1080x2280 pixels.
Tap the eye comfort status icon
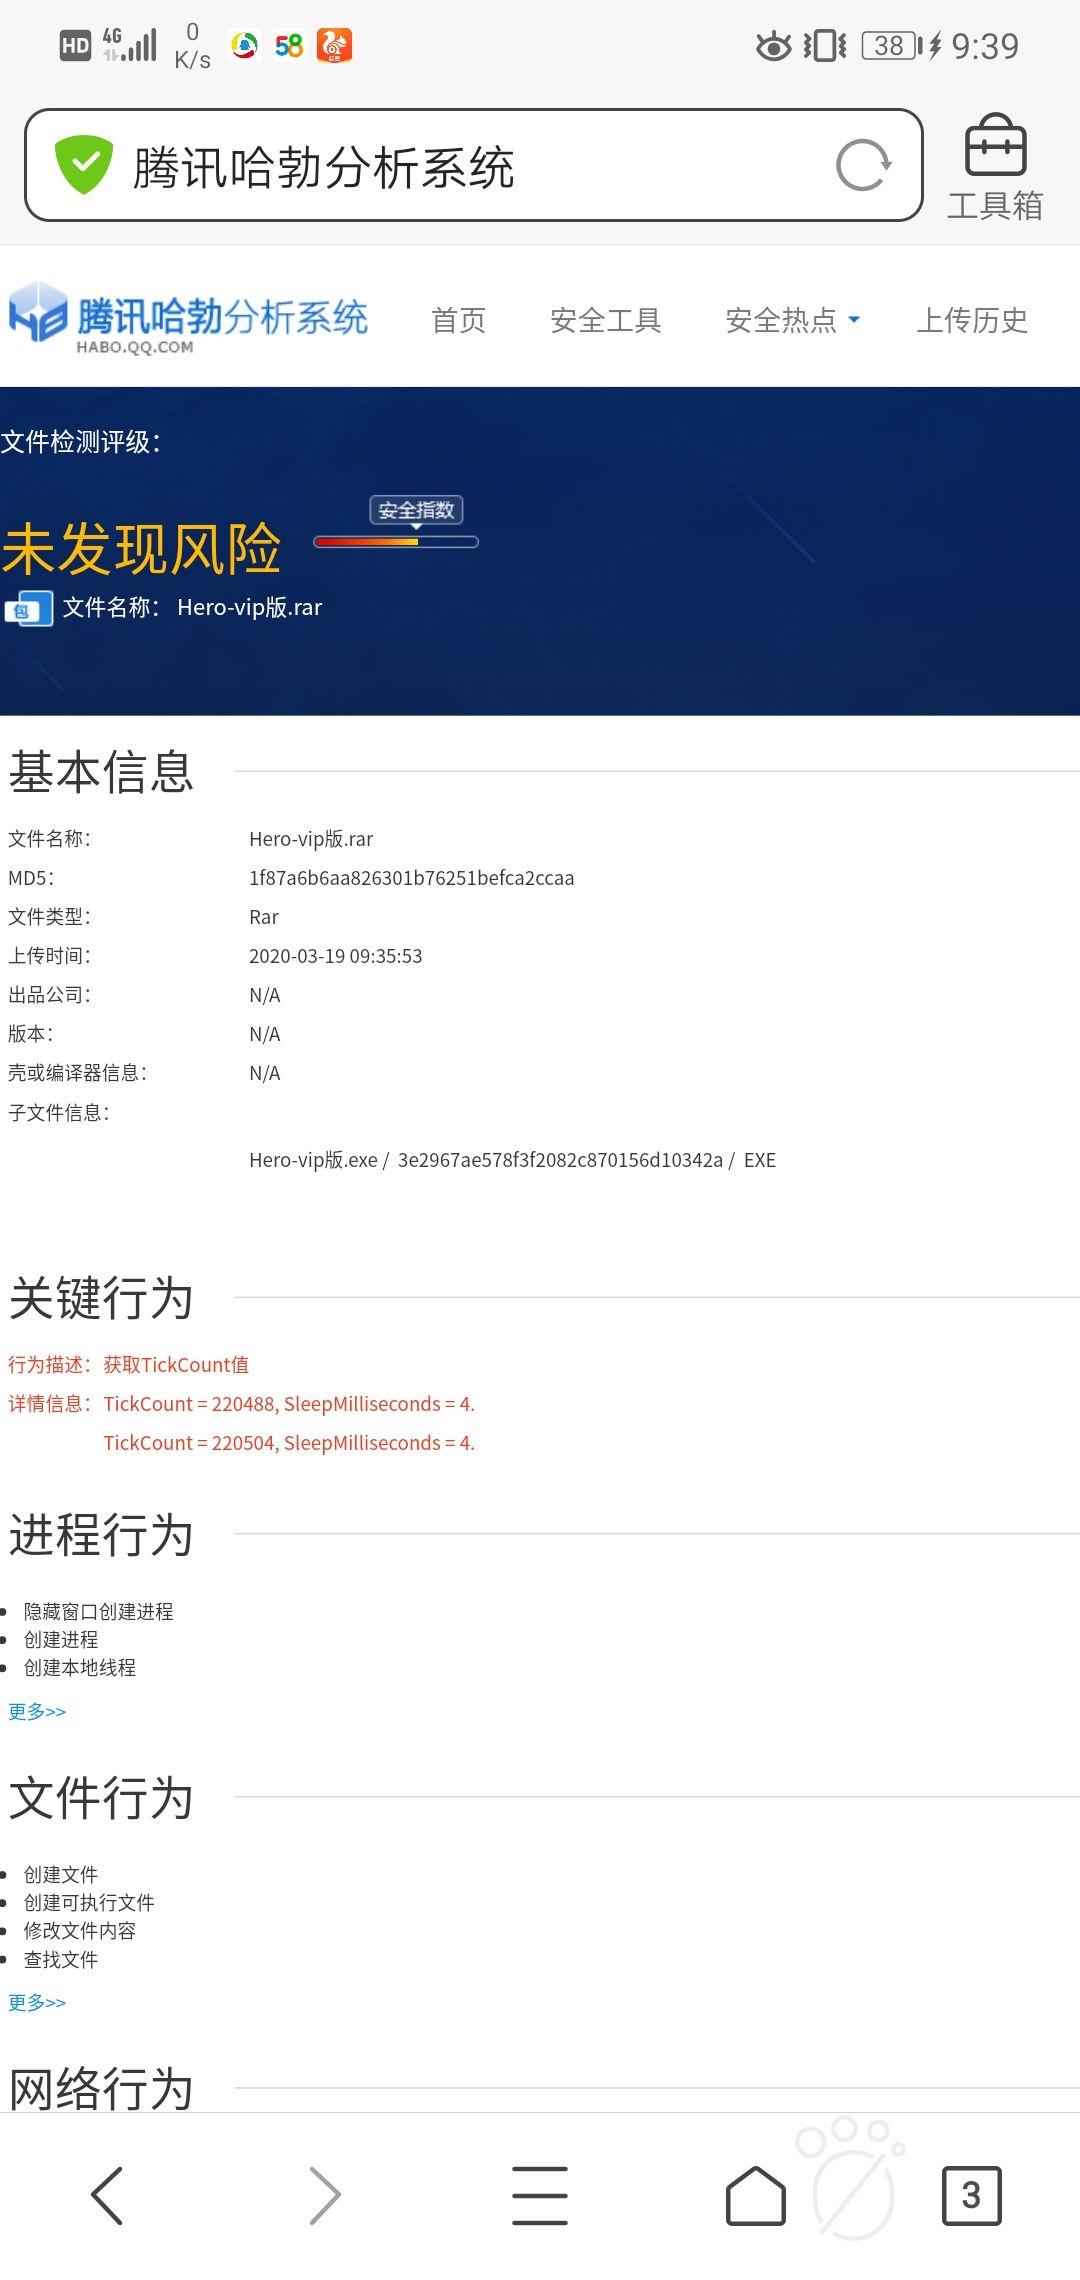[x=773, y=46]
